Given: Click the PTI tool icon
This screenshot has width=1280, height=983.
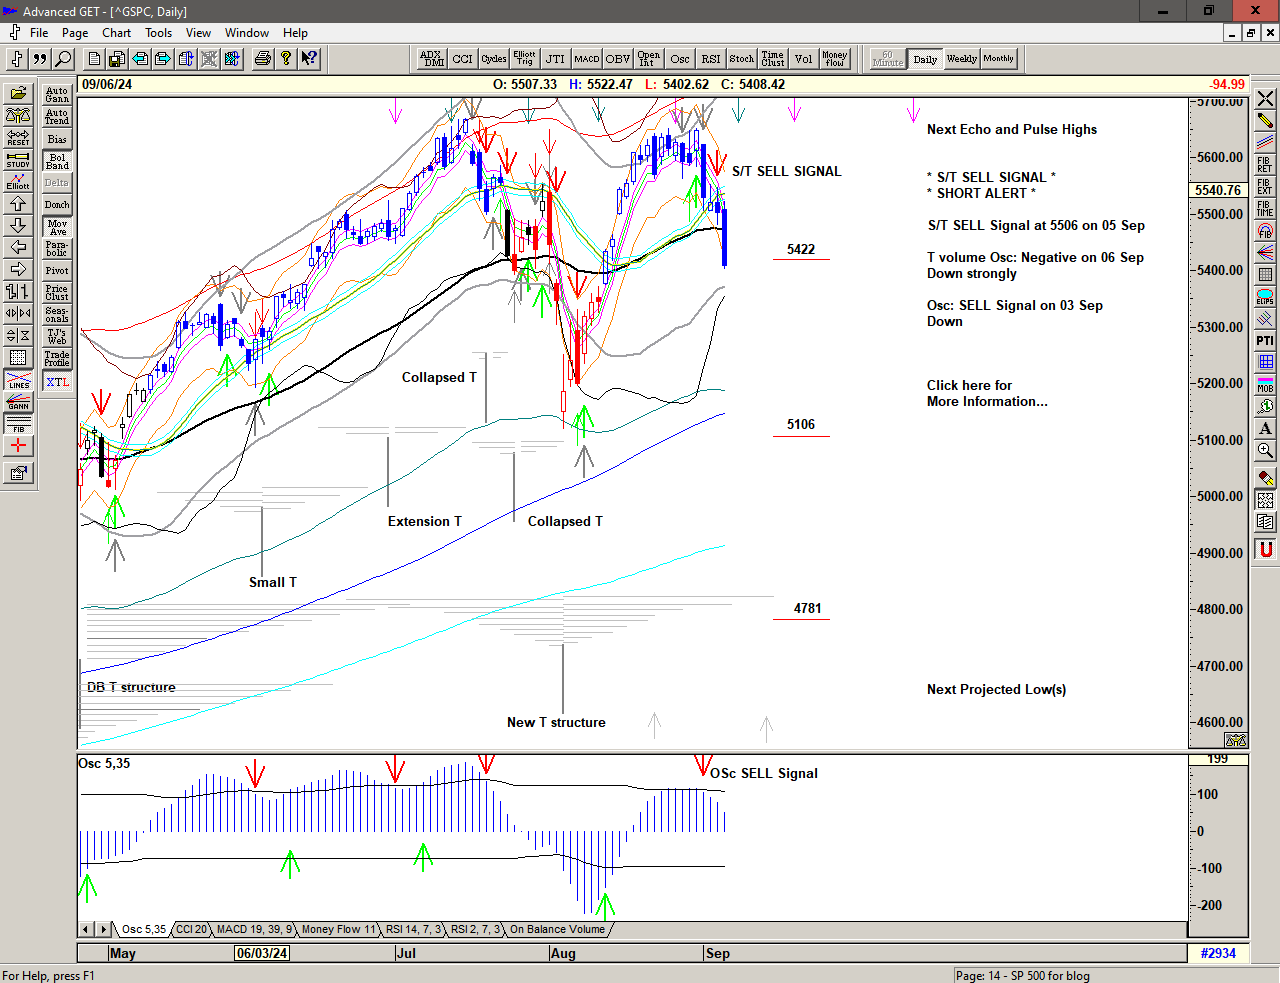Looking at the screenshot, I should click(1265, 341).
